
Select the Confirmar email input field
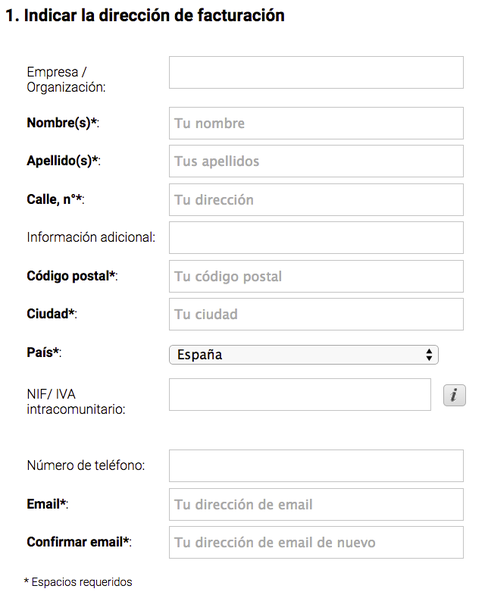(316, 543)
